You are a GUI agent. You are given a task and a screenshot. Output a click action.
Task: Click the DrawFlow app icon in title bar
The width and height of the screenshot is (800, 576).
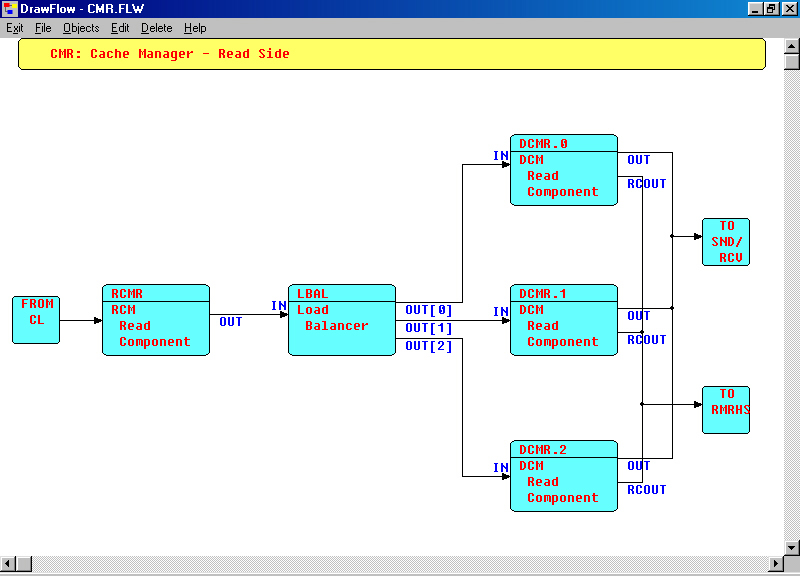10,9
